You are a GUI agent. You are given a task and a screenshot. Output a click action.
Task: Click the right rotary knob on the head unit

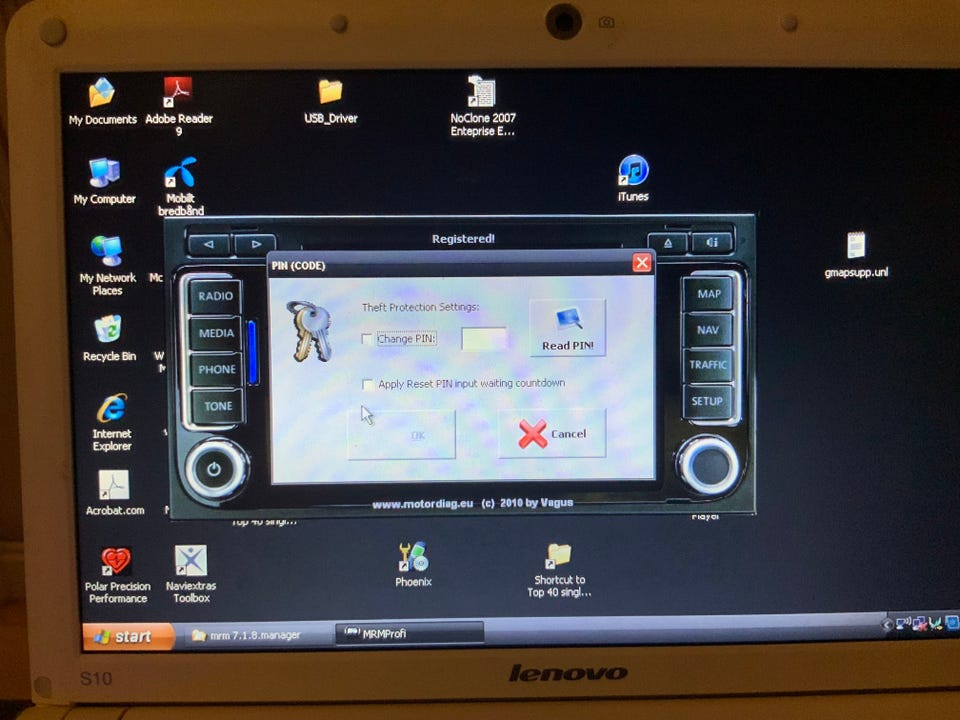click(709, 465)
